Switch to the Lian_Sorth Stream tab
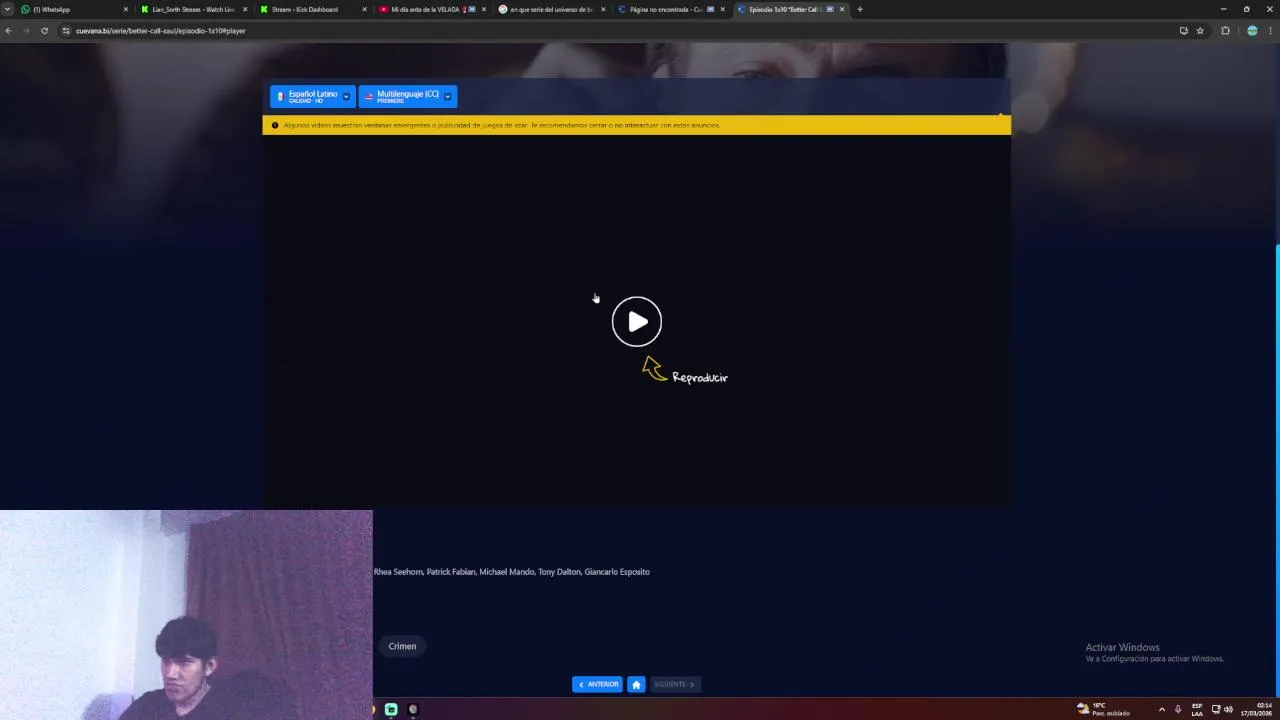 (192, 9)
